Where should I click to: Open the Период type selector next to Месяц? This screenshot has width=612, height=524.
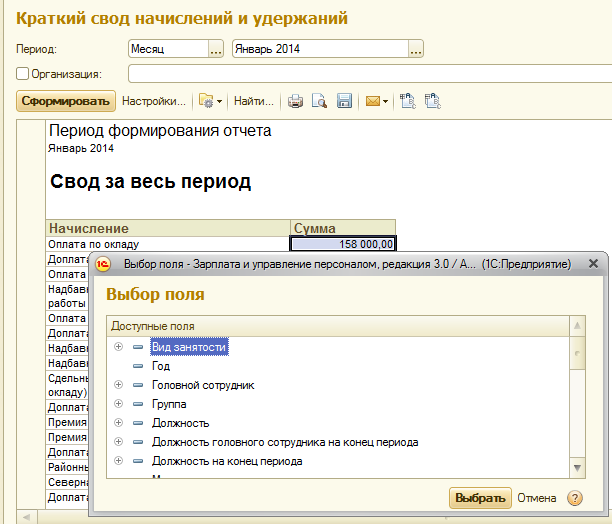[x=216, y=49]
